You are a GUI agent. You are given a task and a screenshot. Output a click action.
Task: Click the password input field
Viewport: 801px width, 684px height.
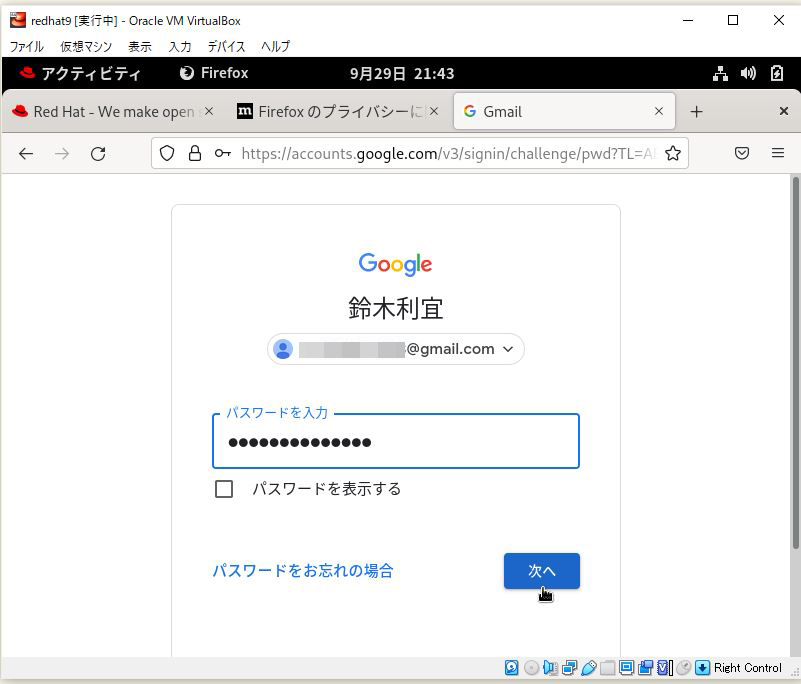click(396, 441)
